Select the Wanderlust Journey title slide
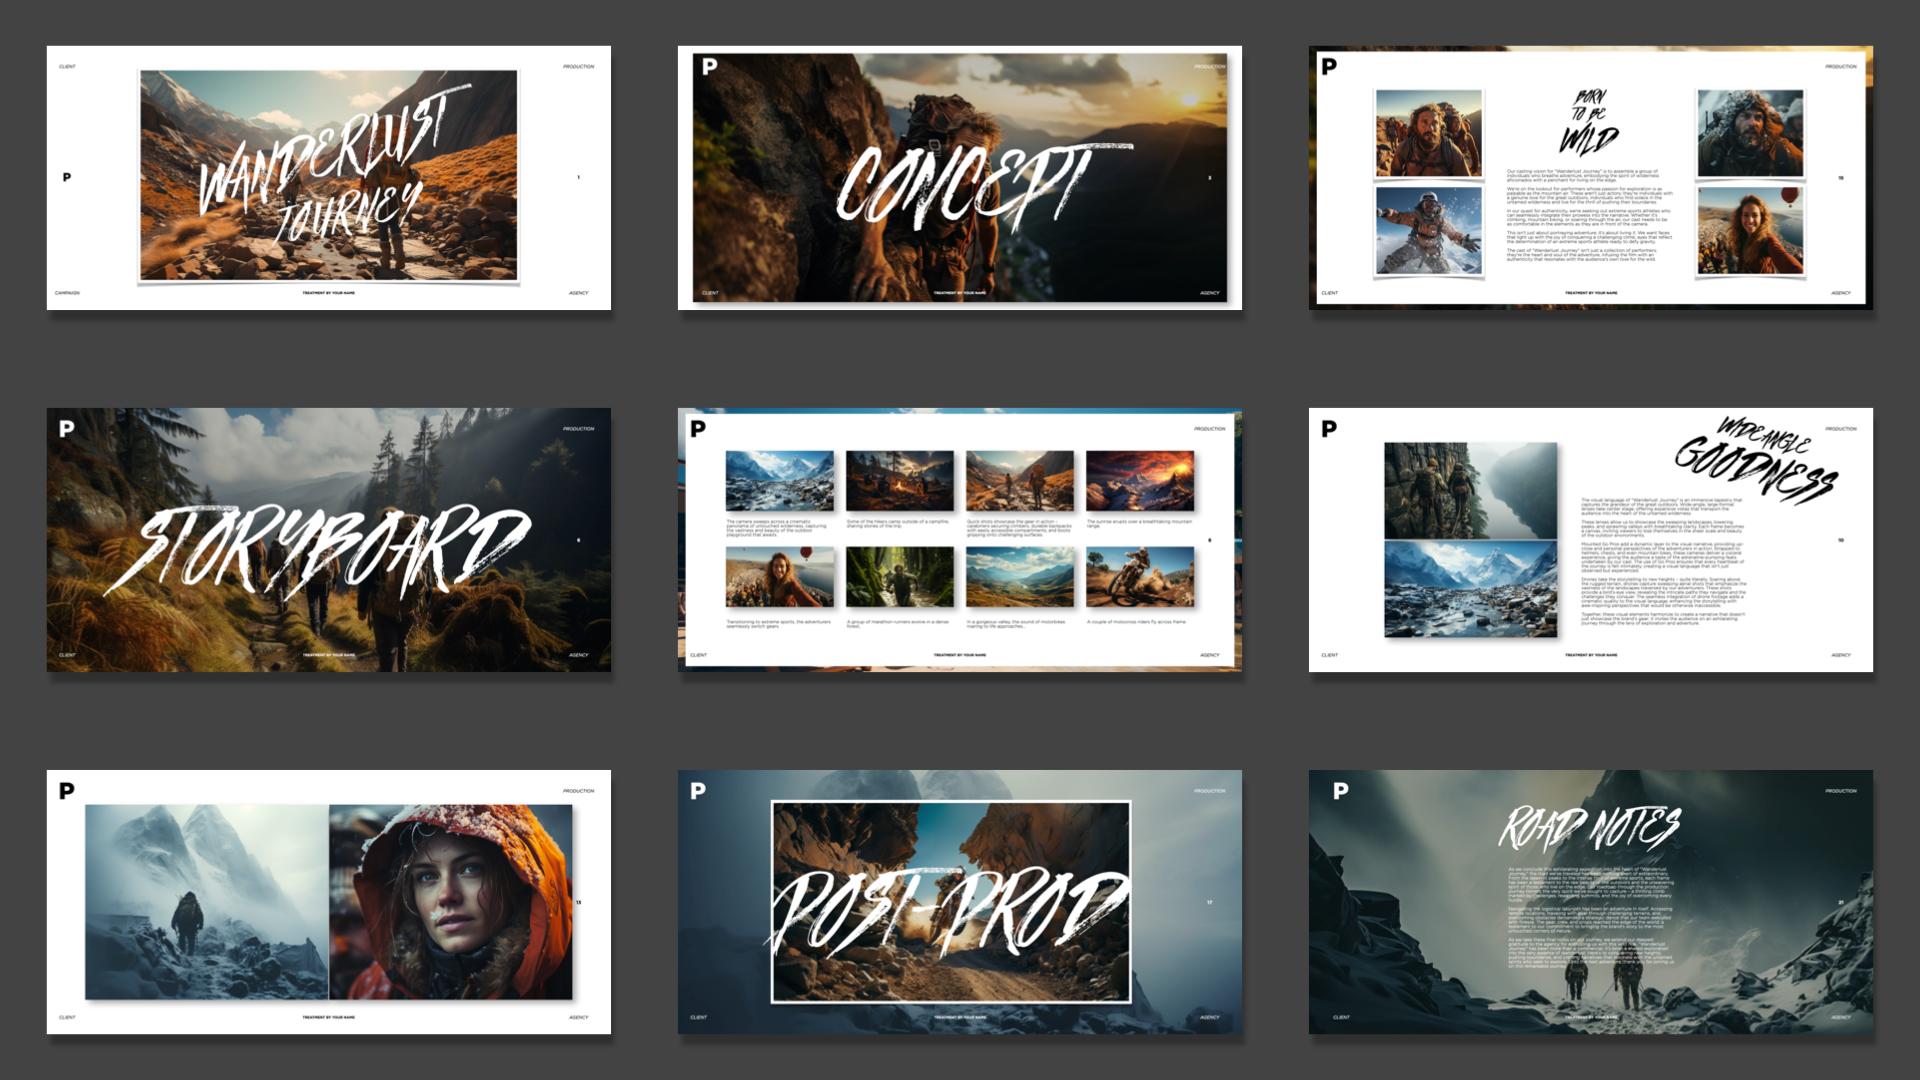Image resolution: width=1920 pixels, height=1080 pixels. tap(328, 178)
